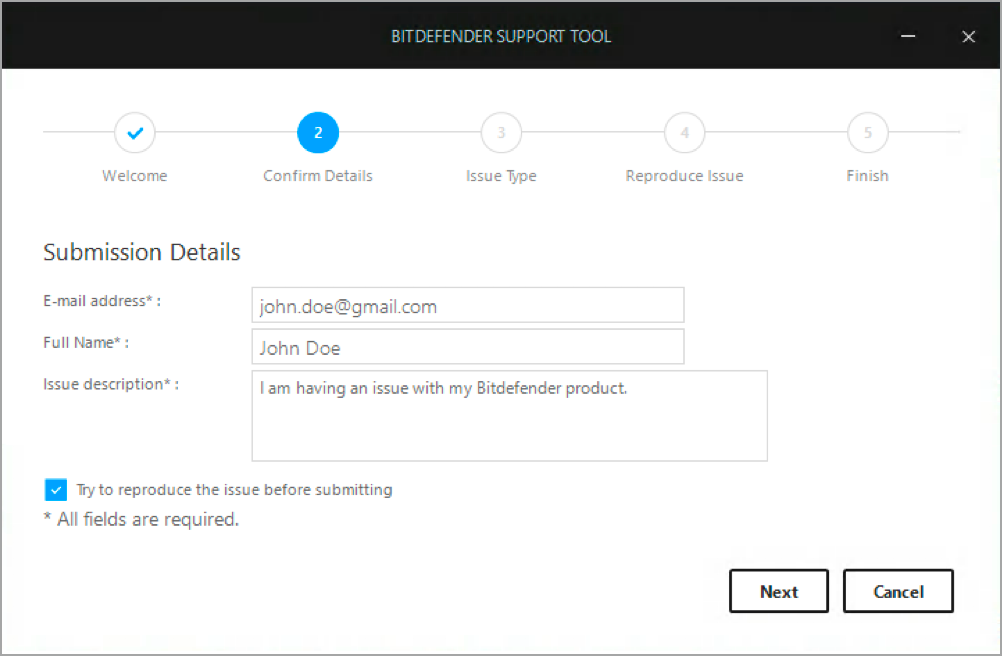Toggle 'Try to reproduce the issue' checkbox

[56, 490]
